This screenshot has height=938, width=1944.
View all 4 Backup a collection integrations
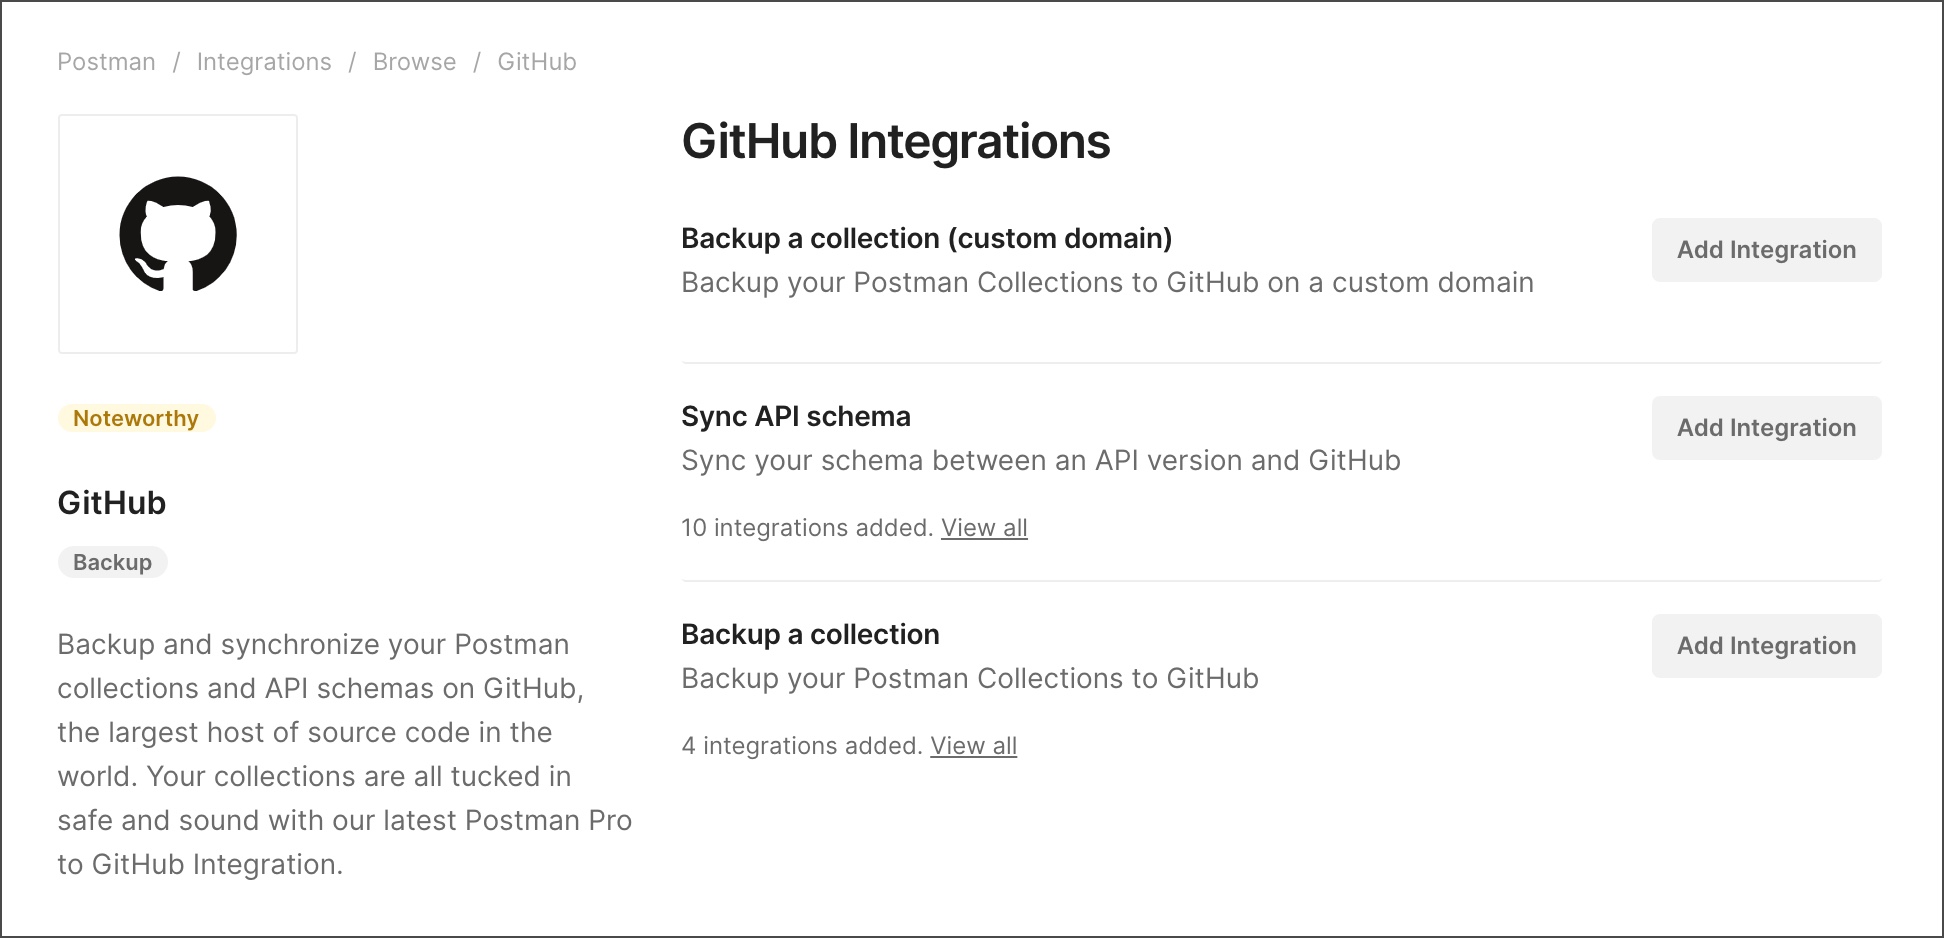click(x=973, y=745)
